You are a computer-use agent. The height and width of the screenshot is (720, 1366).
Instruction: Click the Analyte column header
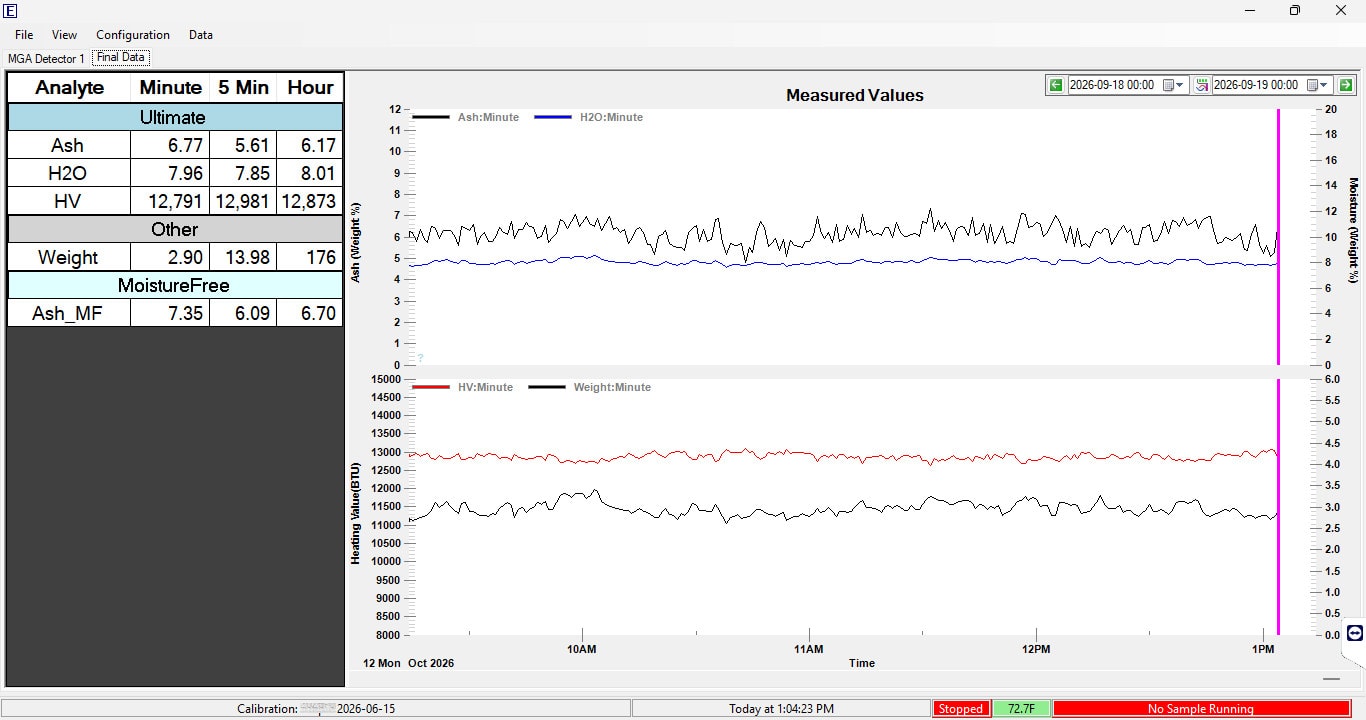[69, 88]
